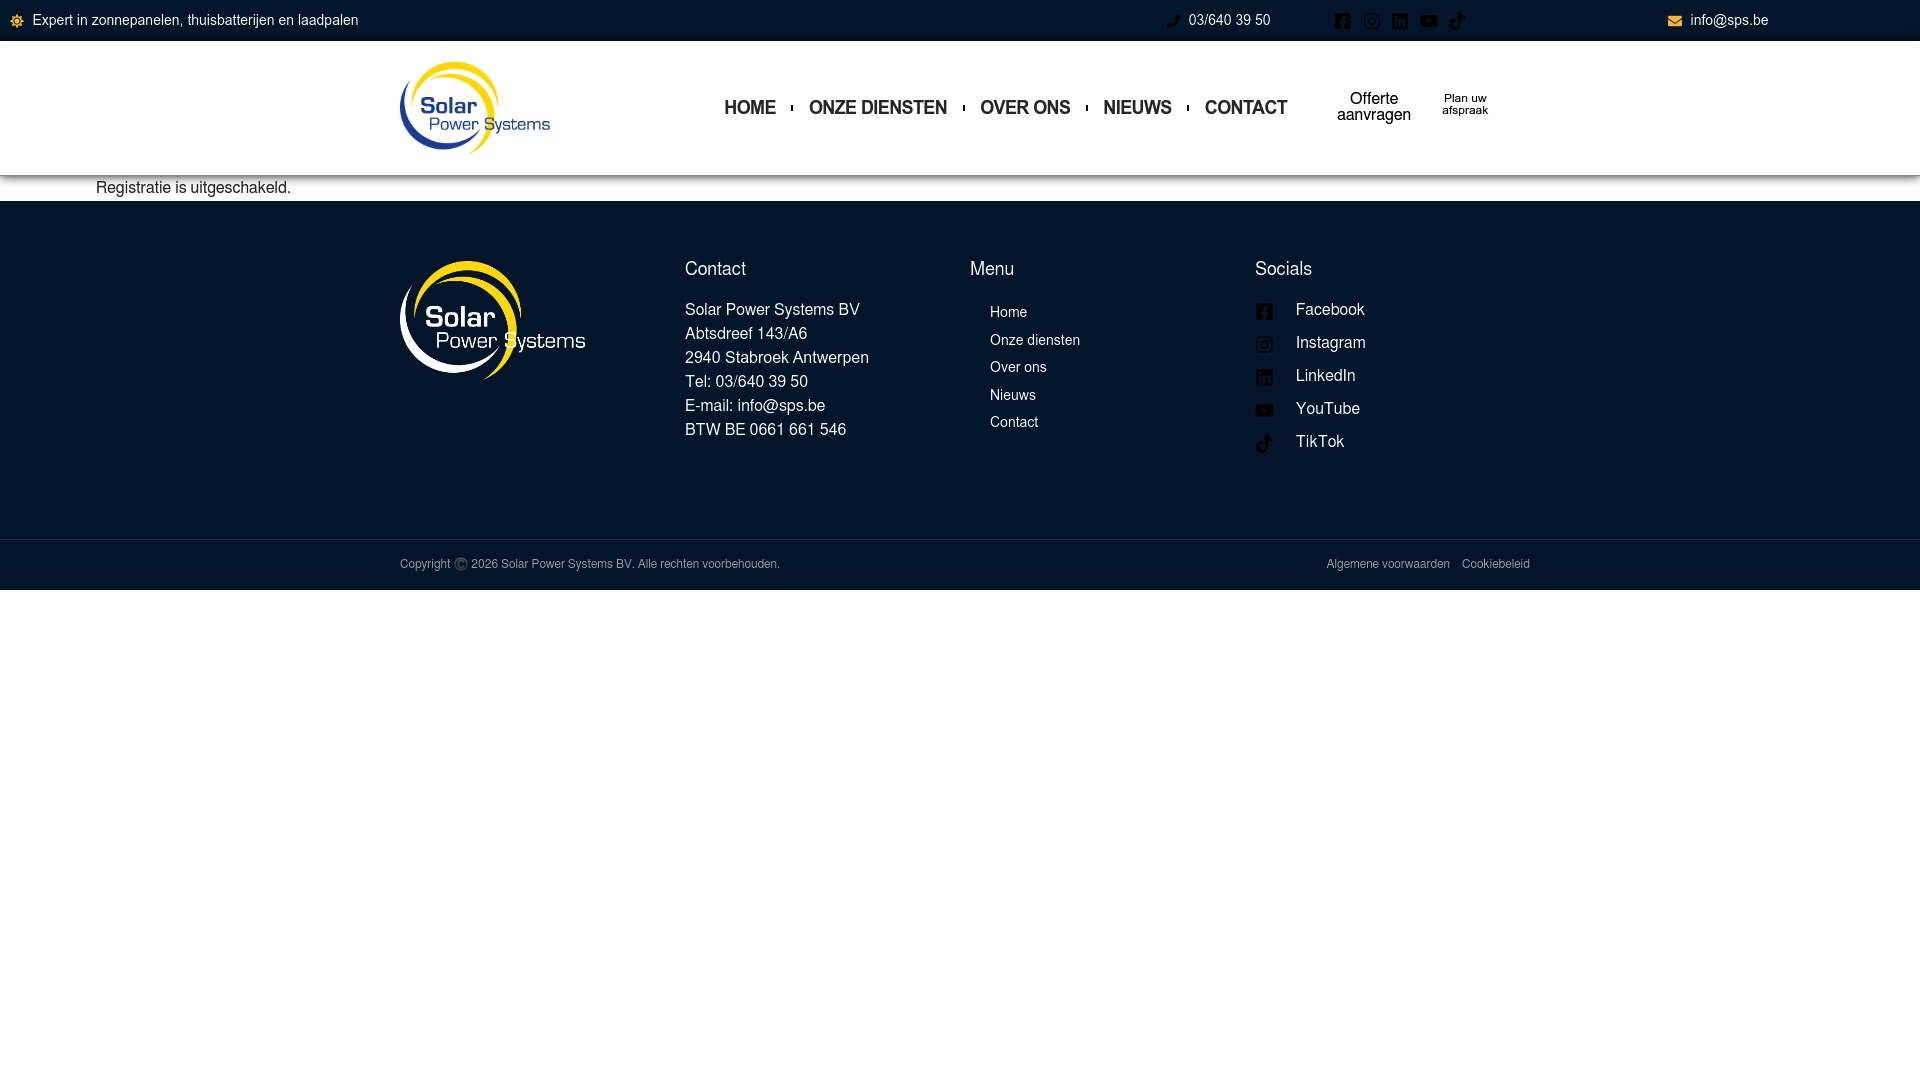This screenshot has height=1080, width=1920.
Task: Click footer menu link Contact
Action: pyautogui.click(x=1014, y=422)
